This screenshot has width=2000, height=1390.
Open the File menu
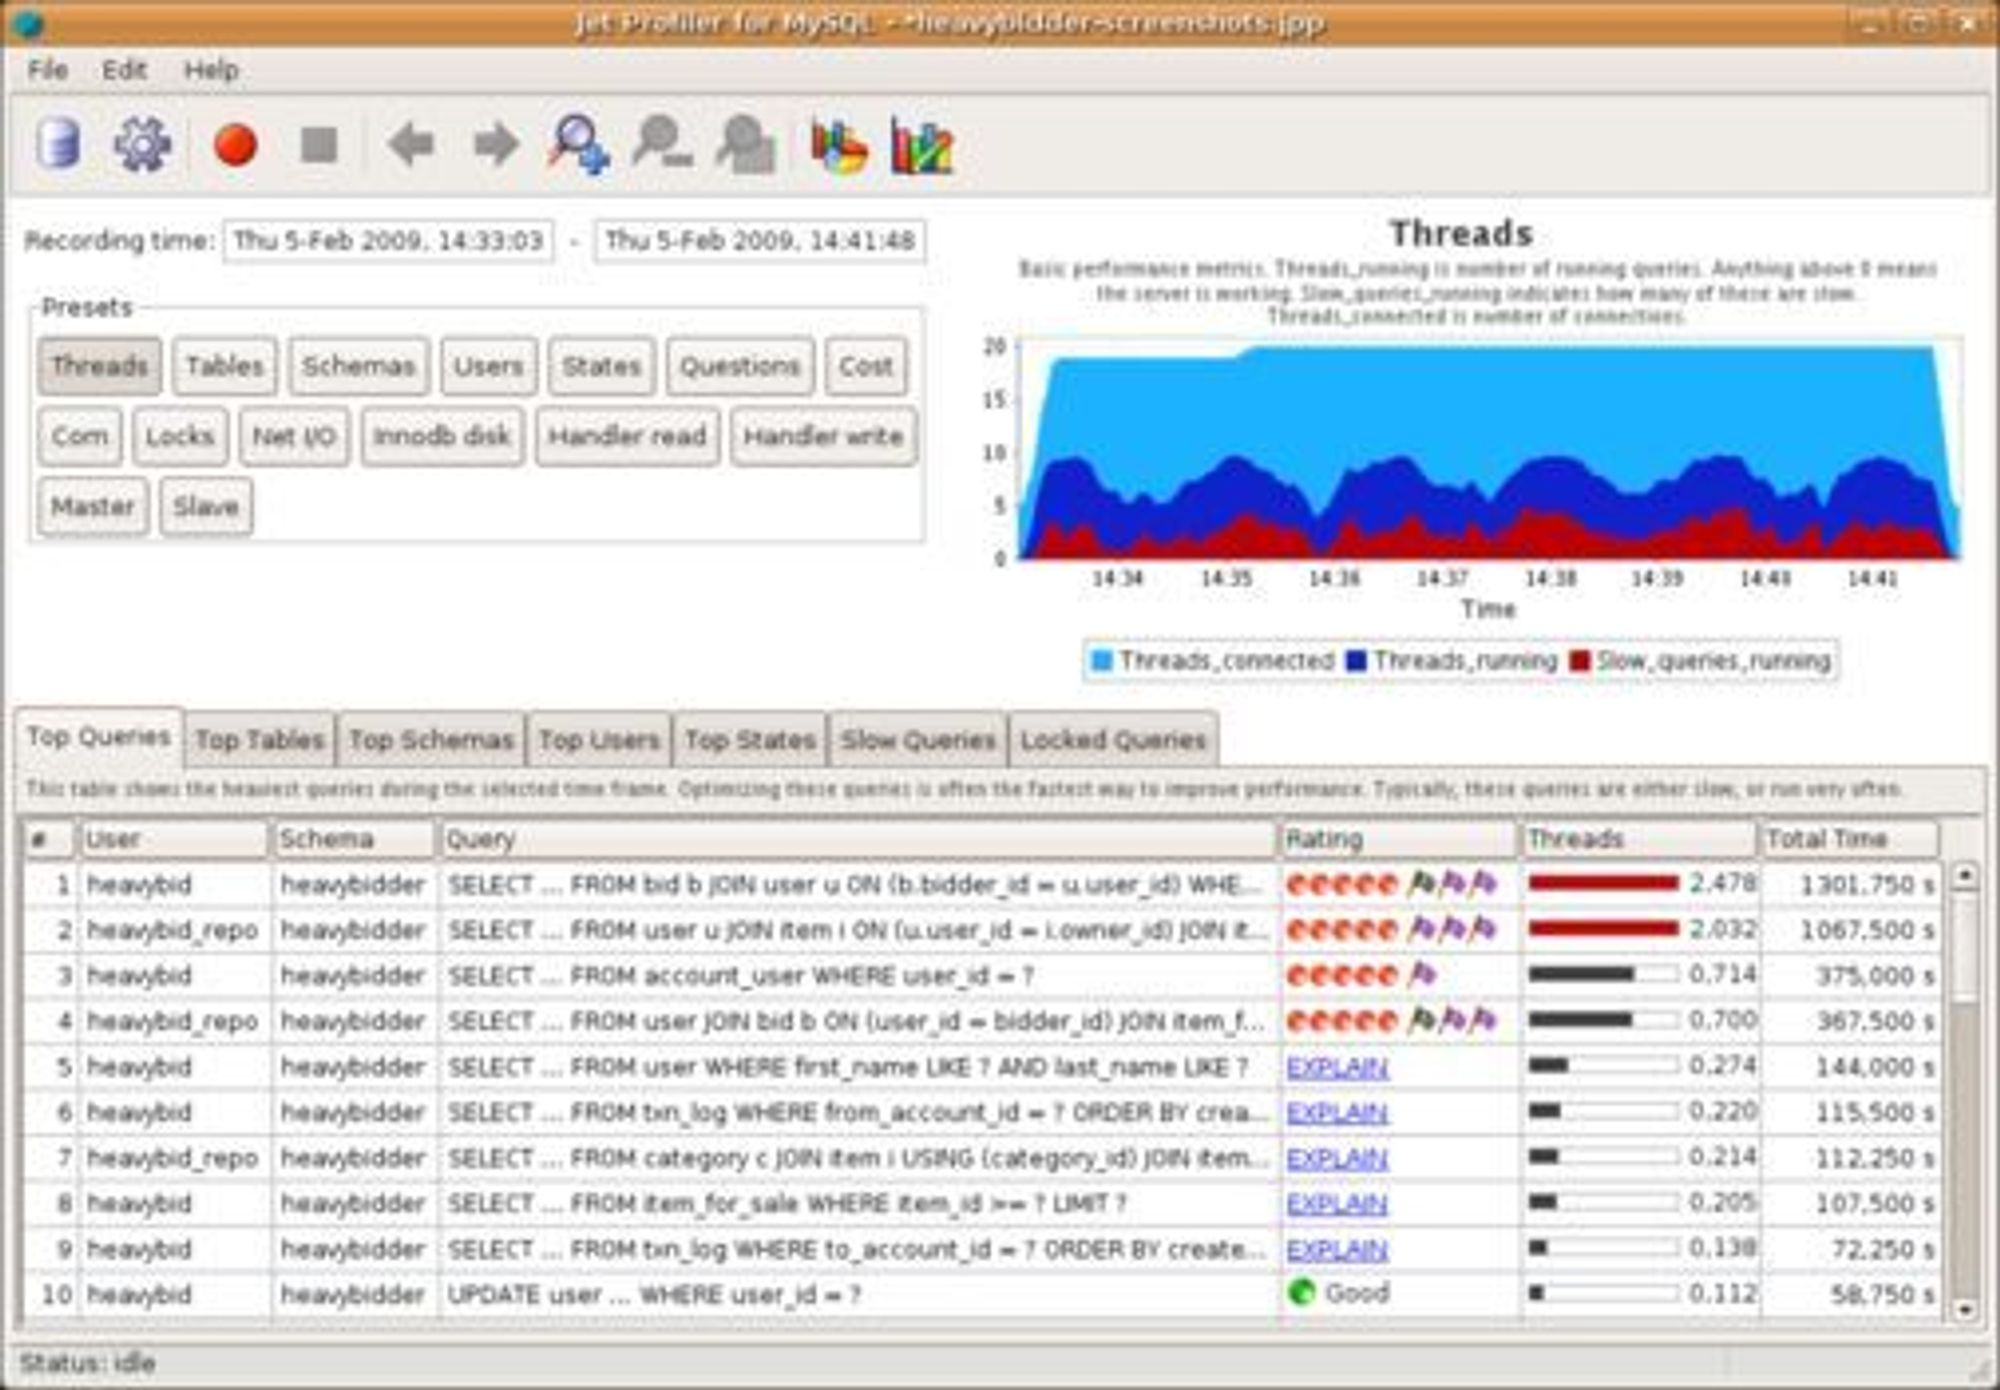[x=47, y=70]
